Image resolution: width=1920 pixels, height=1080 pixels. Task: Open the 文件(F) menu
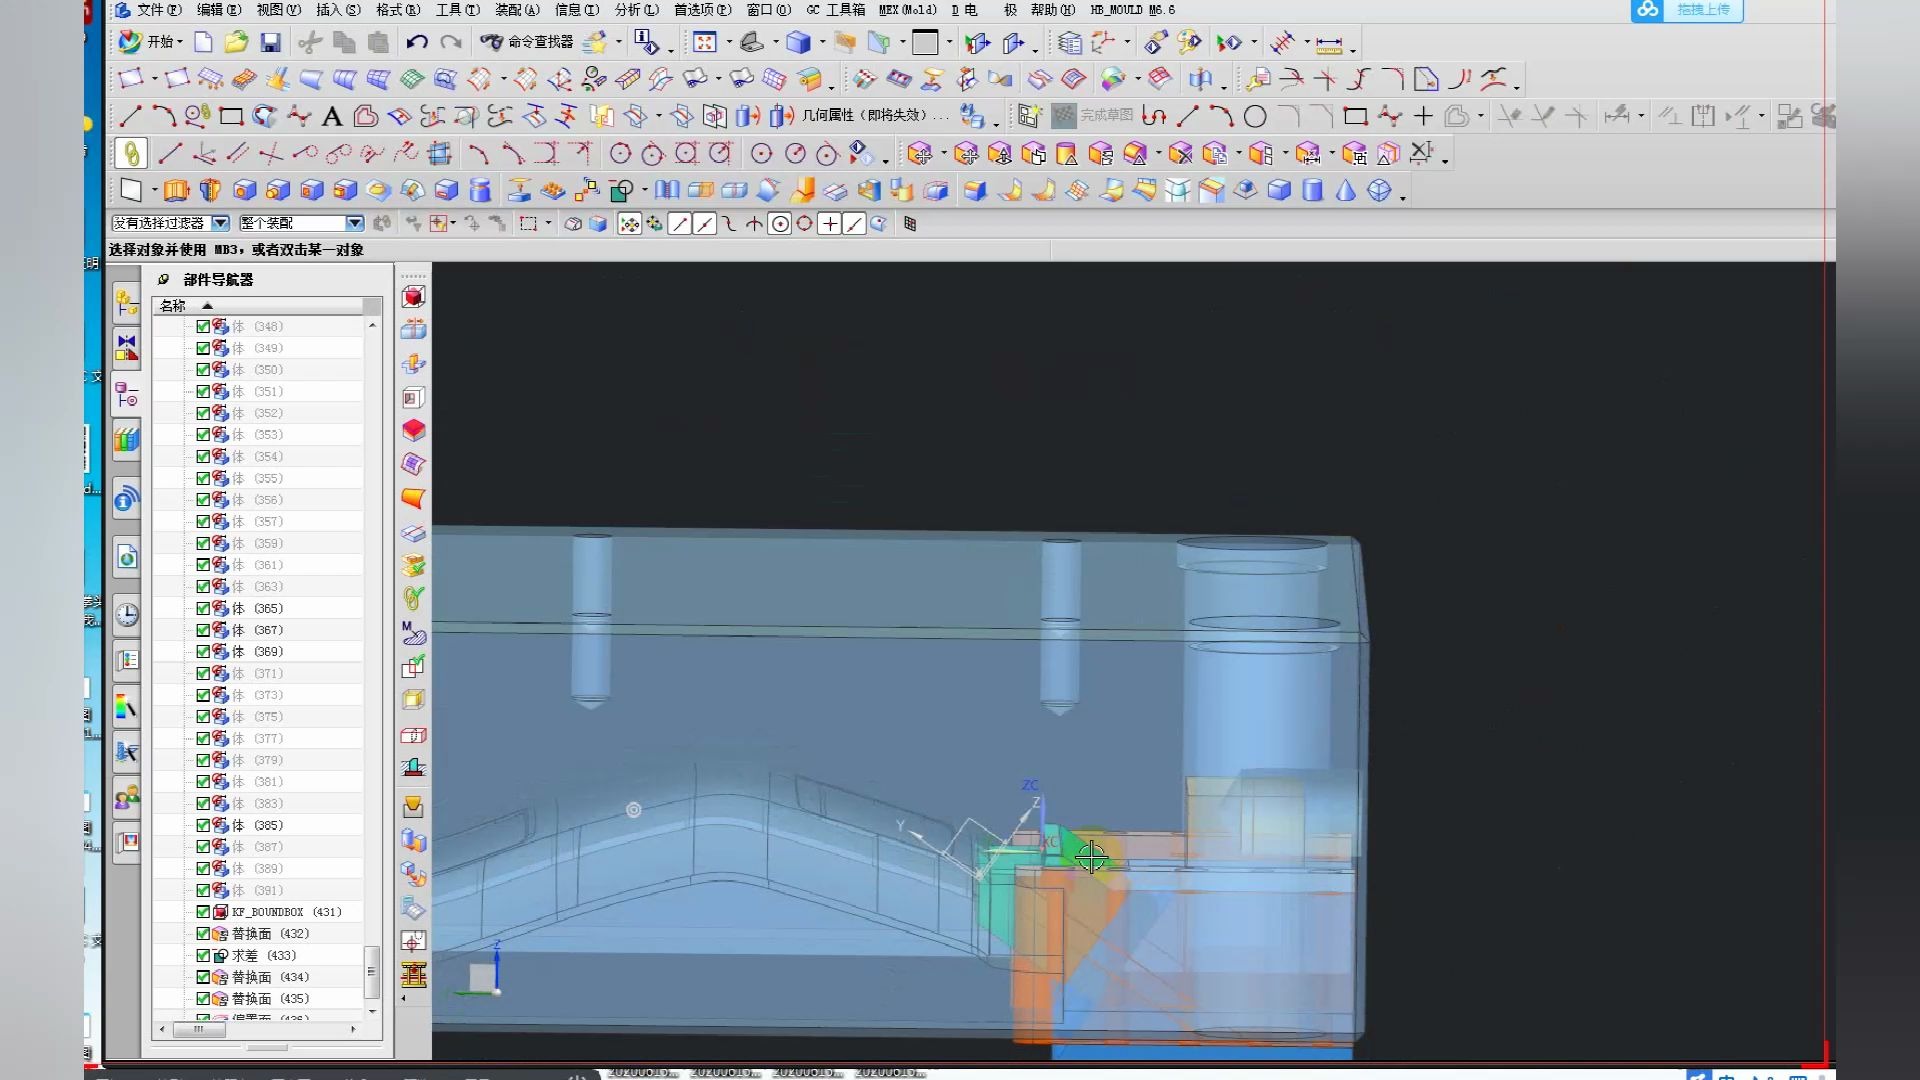tap(158, 10)
